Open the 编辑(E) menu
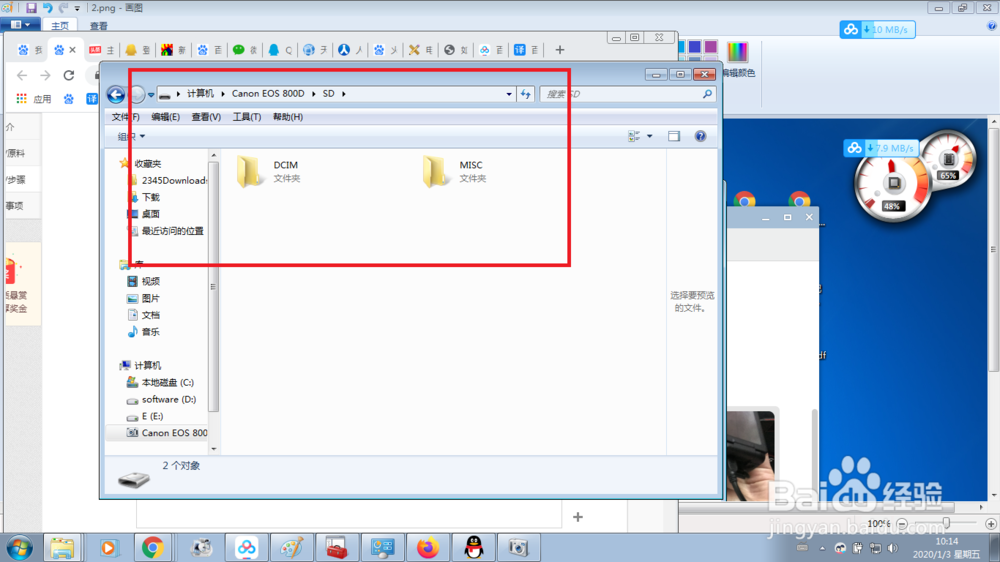Viewport: 1000px width, 562px height. 165,117
